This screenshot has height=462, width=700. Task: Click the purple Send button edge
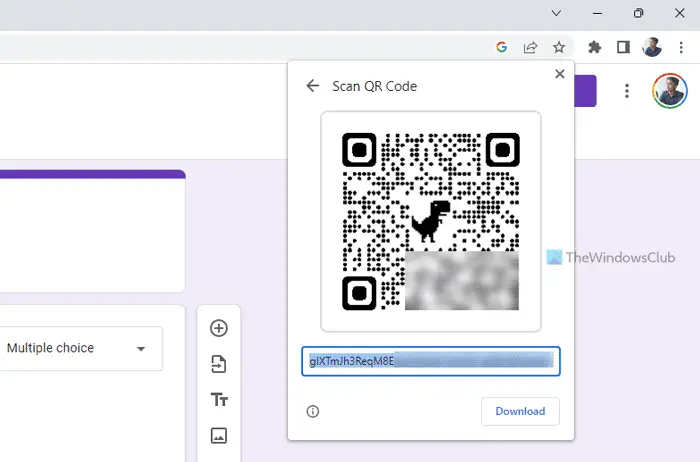[x=585, y=91]
